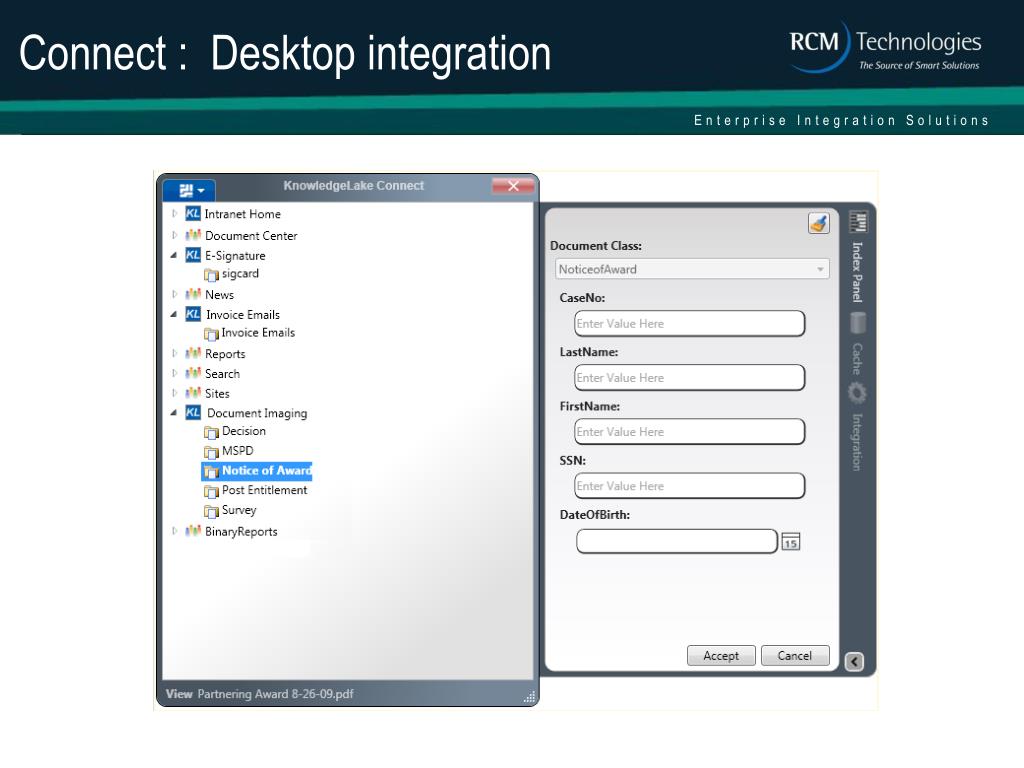Select the Document Center tree item
The image size is (1024, 768).
(x=251, y=236)
